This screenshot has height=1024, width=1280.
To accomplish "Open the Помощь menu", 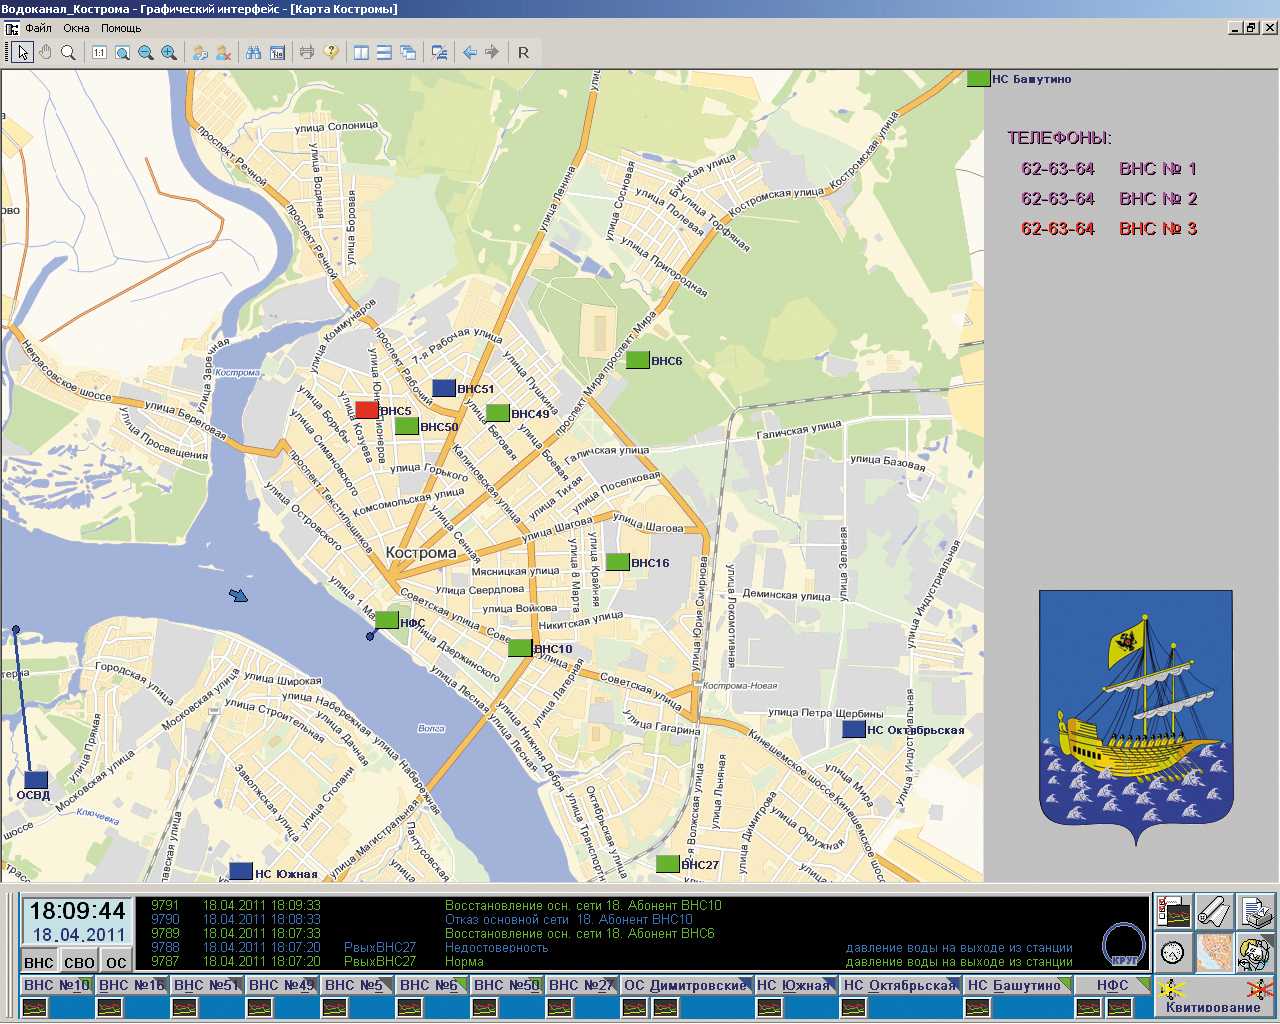I will tap(121, 28).
